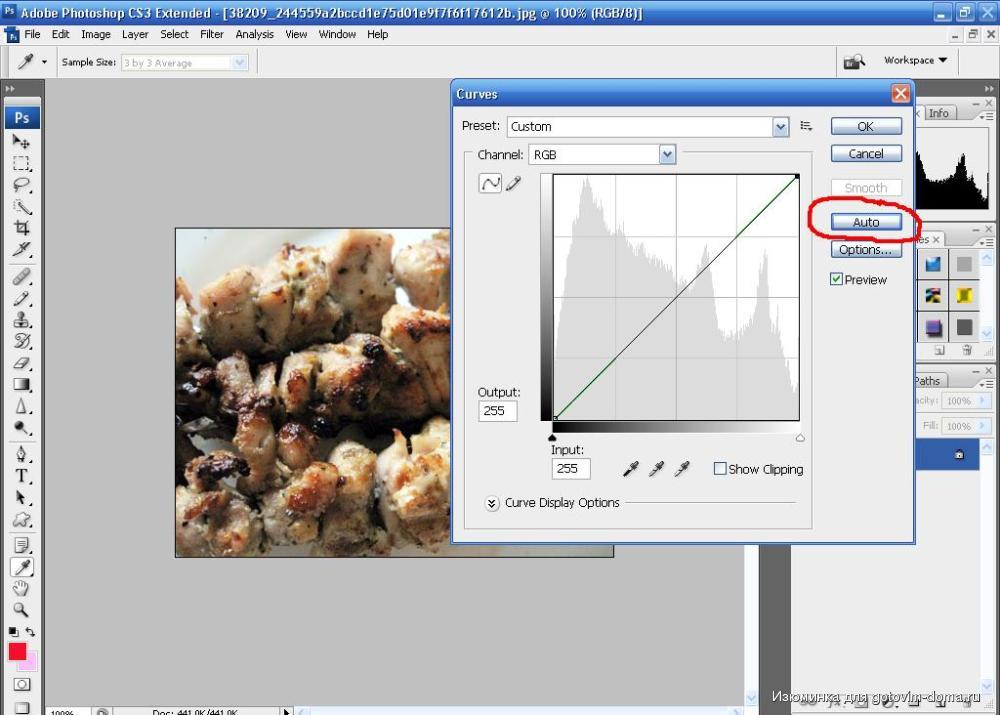Open the Preset dropdown
This screenshot has width=1000, height=715.
click(x=649, y=126)
